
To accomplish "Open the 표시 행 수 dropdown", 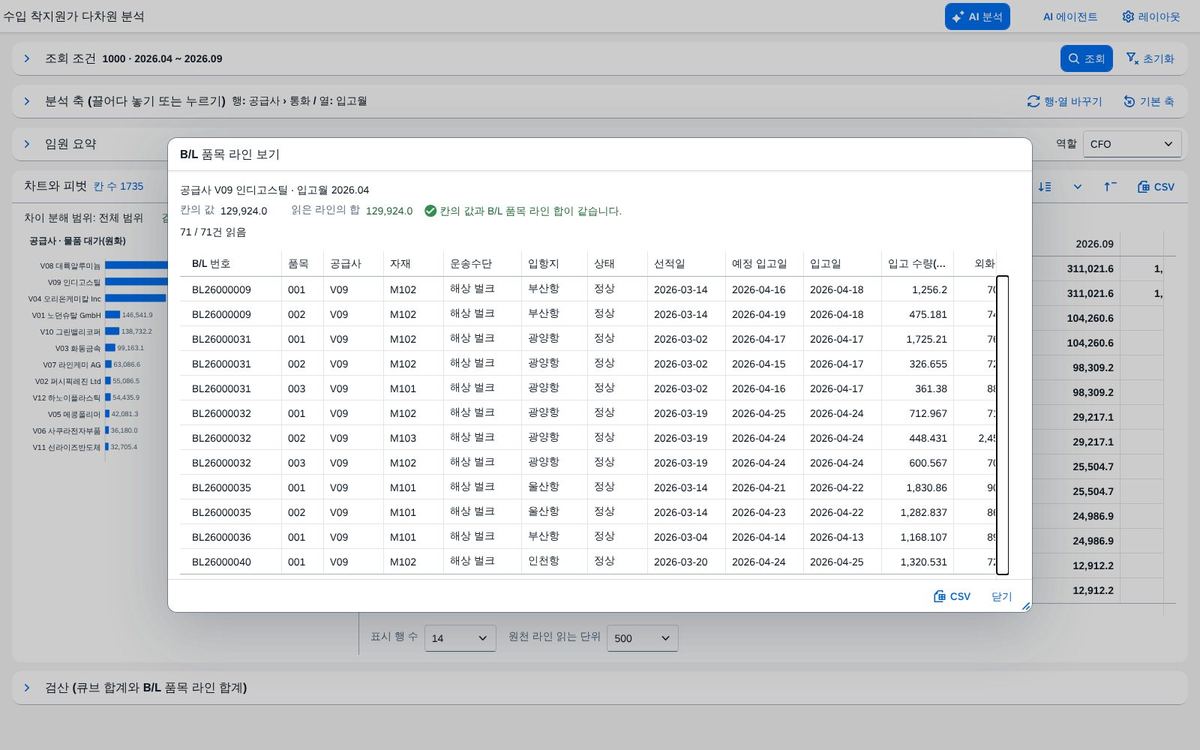I will coord(460,638).
